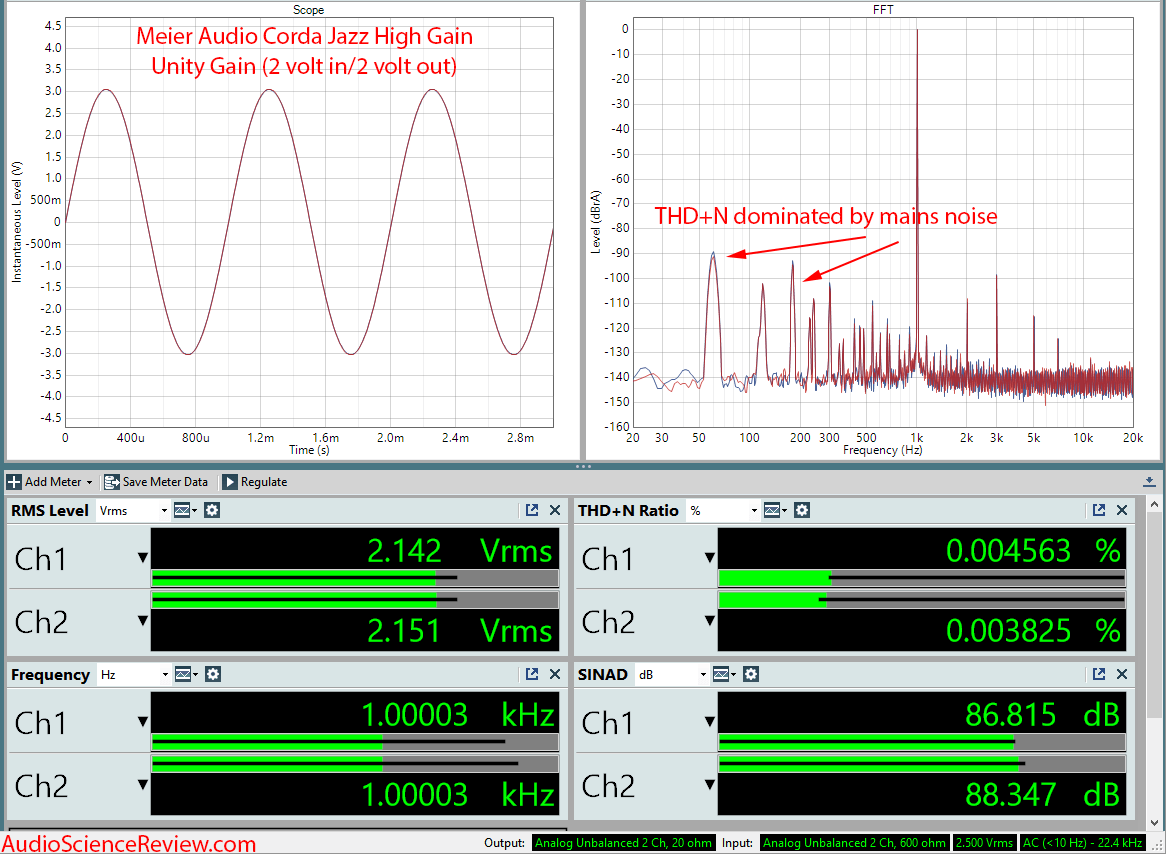Click the THD+N Ratio meter title

tap(628, 510)
